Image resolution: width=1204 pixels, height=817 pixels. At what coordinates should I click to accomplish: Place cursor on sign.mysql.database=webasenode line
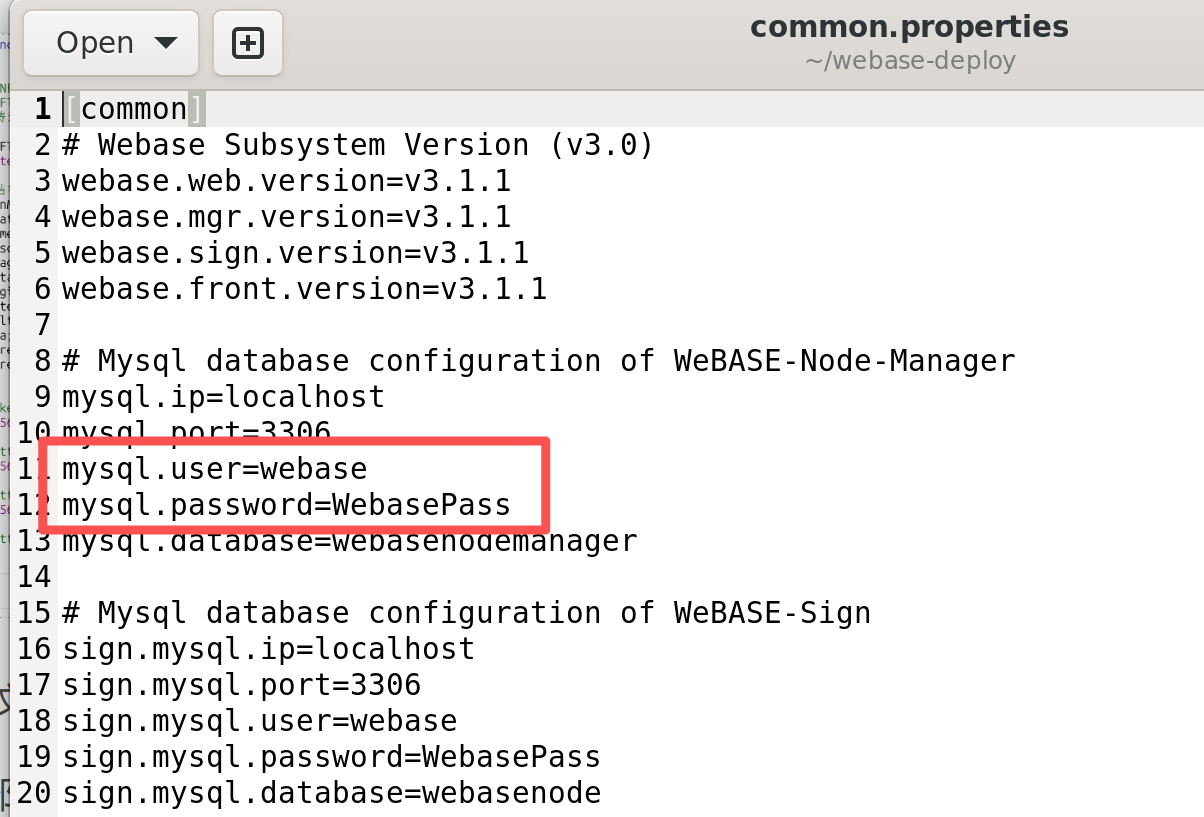pyautogui.click(x=331, y=792)
